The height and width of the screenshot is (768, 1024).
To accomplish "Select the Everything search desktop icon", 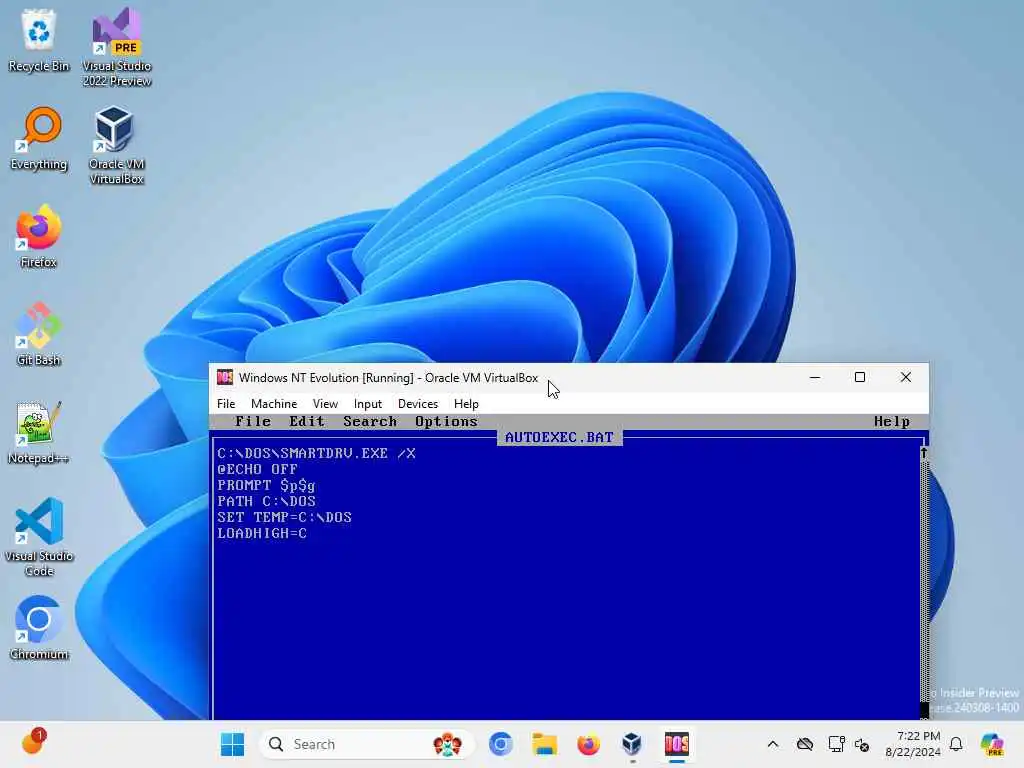I will pyautogui.click(x=39, y=138).
